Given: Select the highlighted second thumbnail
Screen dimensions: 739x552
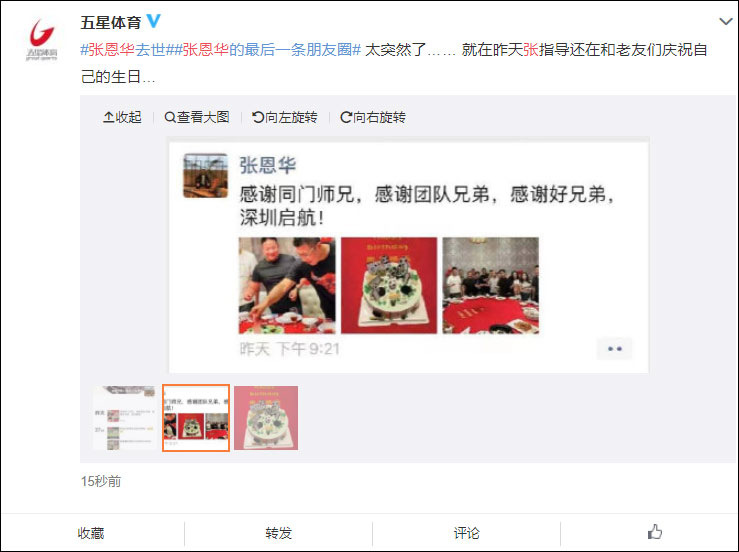Looking at the screenshot, I should tap(196, 418).
